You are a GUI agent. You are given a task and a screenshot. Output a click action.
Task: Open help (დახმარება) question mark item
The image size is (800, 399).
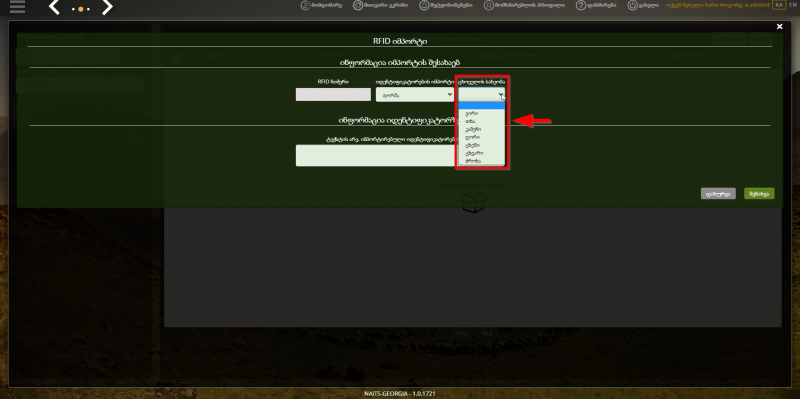pos(596,5)
